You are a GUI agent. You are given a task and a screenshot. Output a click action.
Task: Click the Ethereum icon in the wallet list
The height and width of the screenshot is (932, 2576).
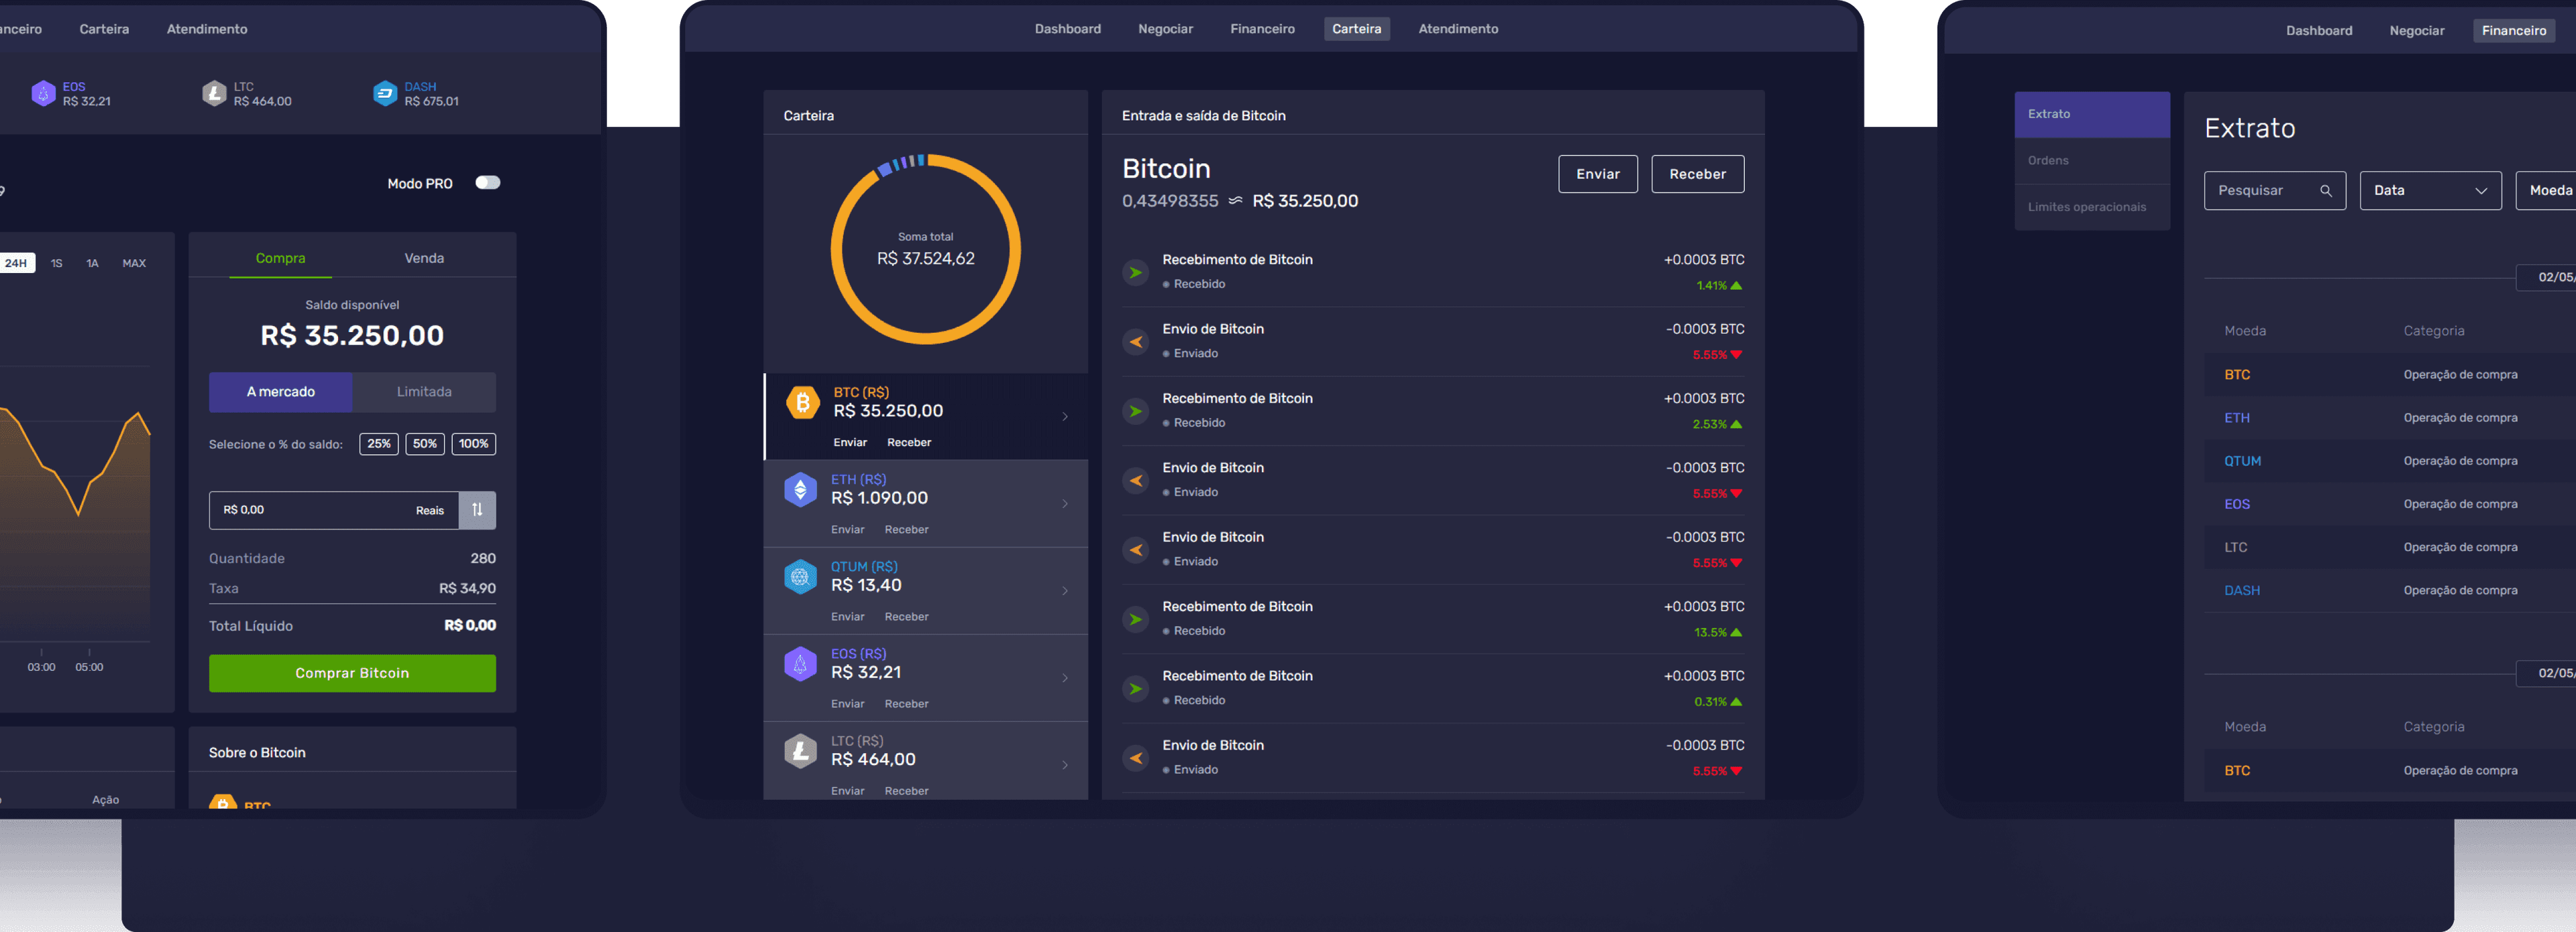(800, 490)
